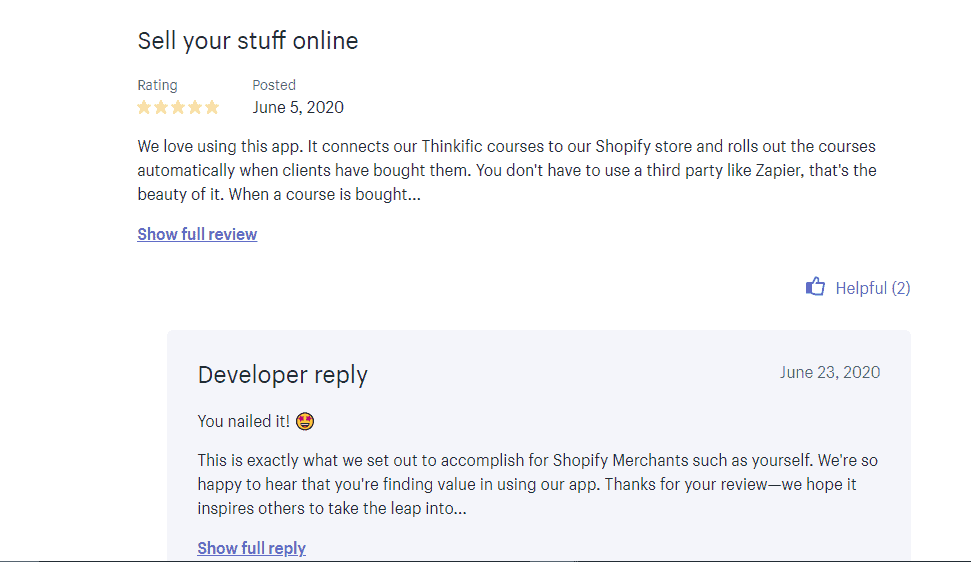
Task: Mark review as Helpful (2)
Action: point(872,288)
